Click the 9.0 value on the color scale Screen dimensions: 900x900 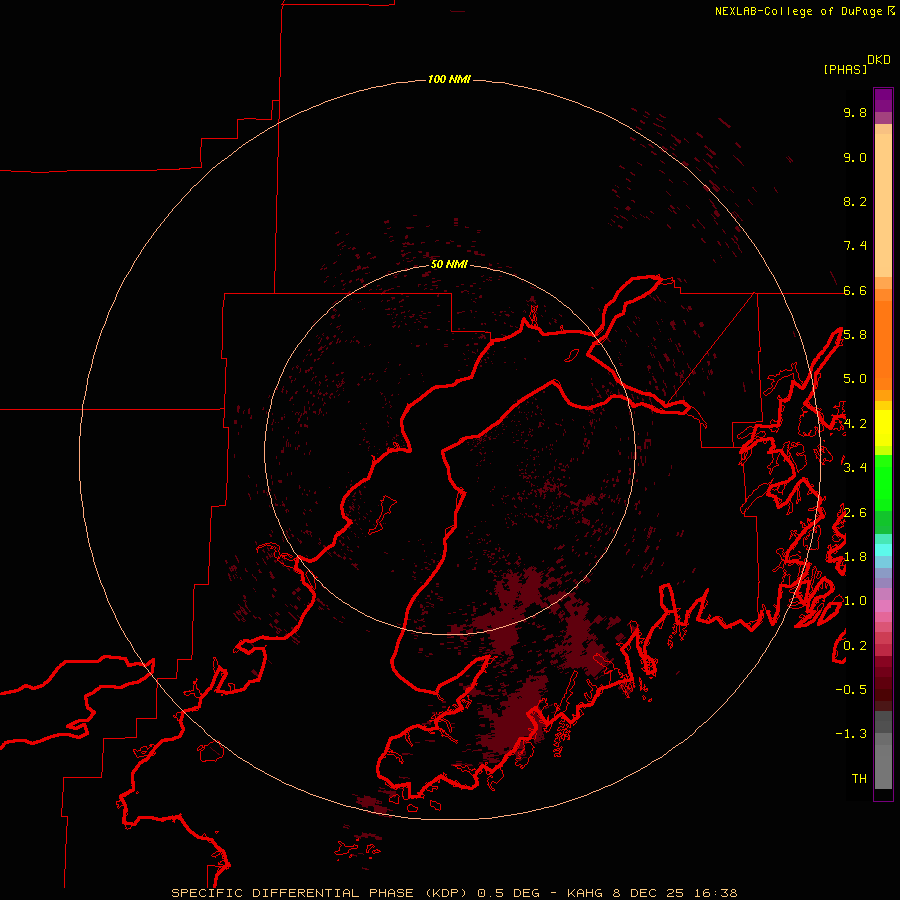[x=855, y=157]
